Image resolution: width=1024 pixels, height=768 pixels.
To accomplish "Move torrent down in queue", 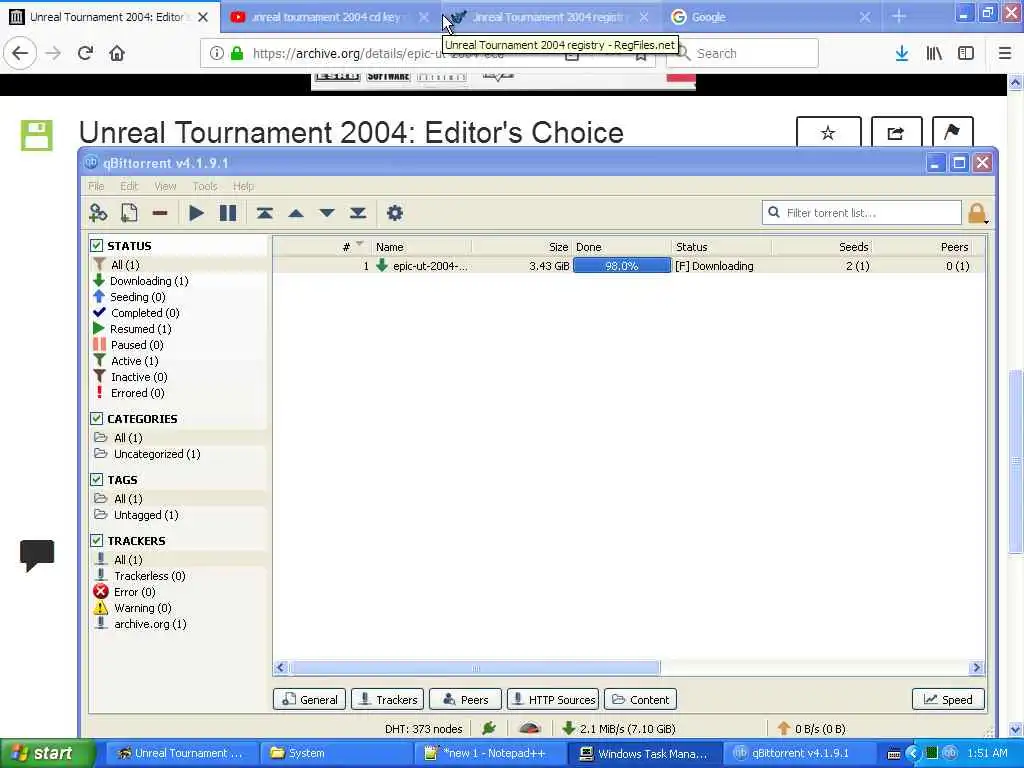I will coord(327,213).
